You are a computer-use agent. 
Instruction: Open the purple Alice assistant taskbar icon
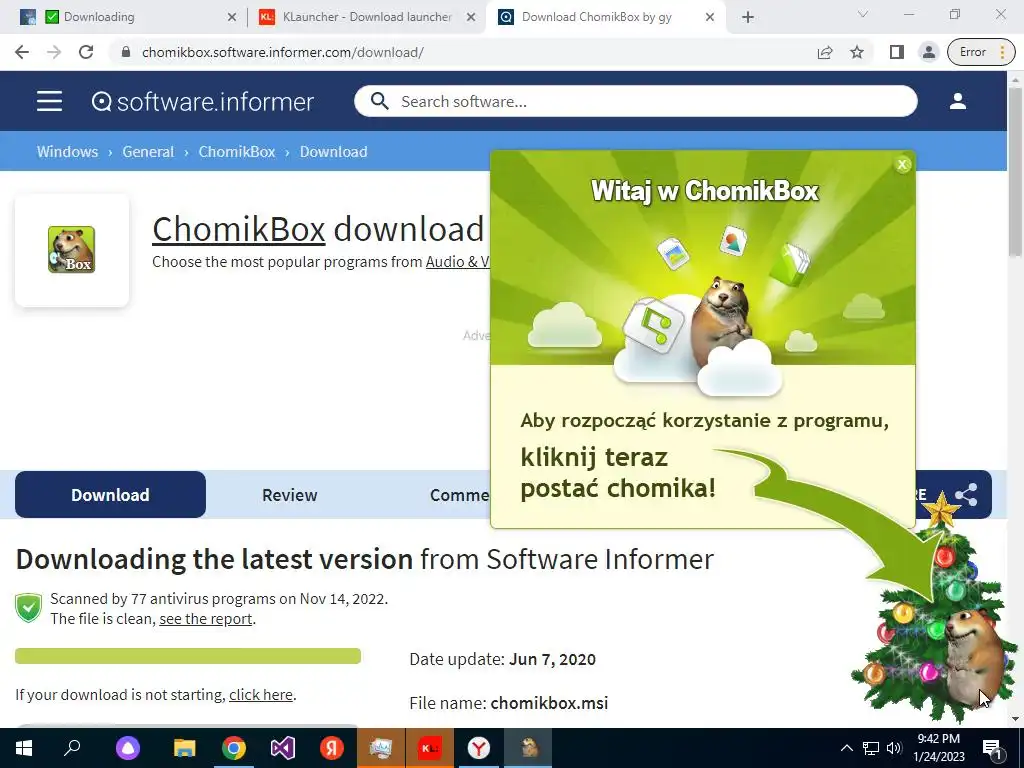point(128,748)
